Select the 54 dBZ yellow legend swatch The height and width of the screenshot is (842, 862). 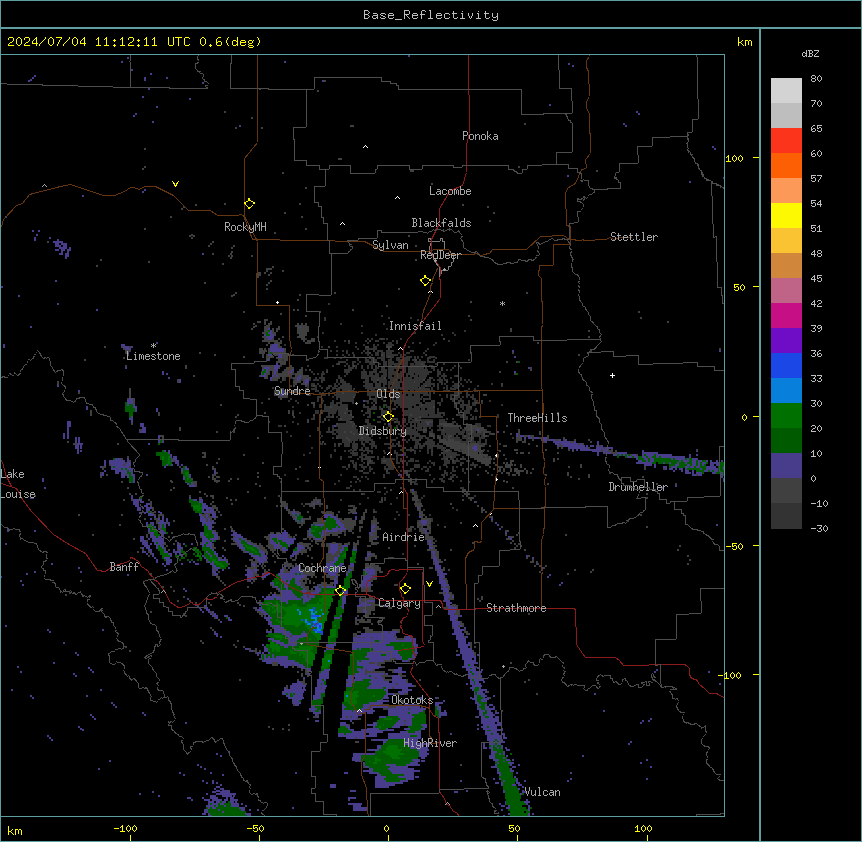[786, 215]
